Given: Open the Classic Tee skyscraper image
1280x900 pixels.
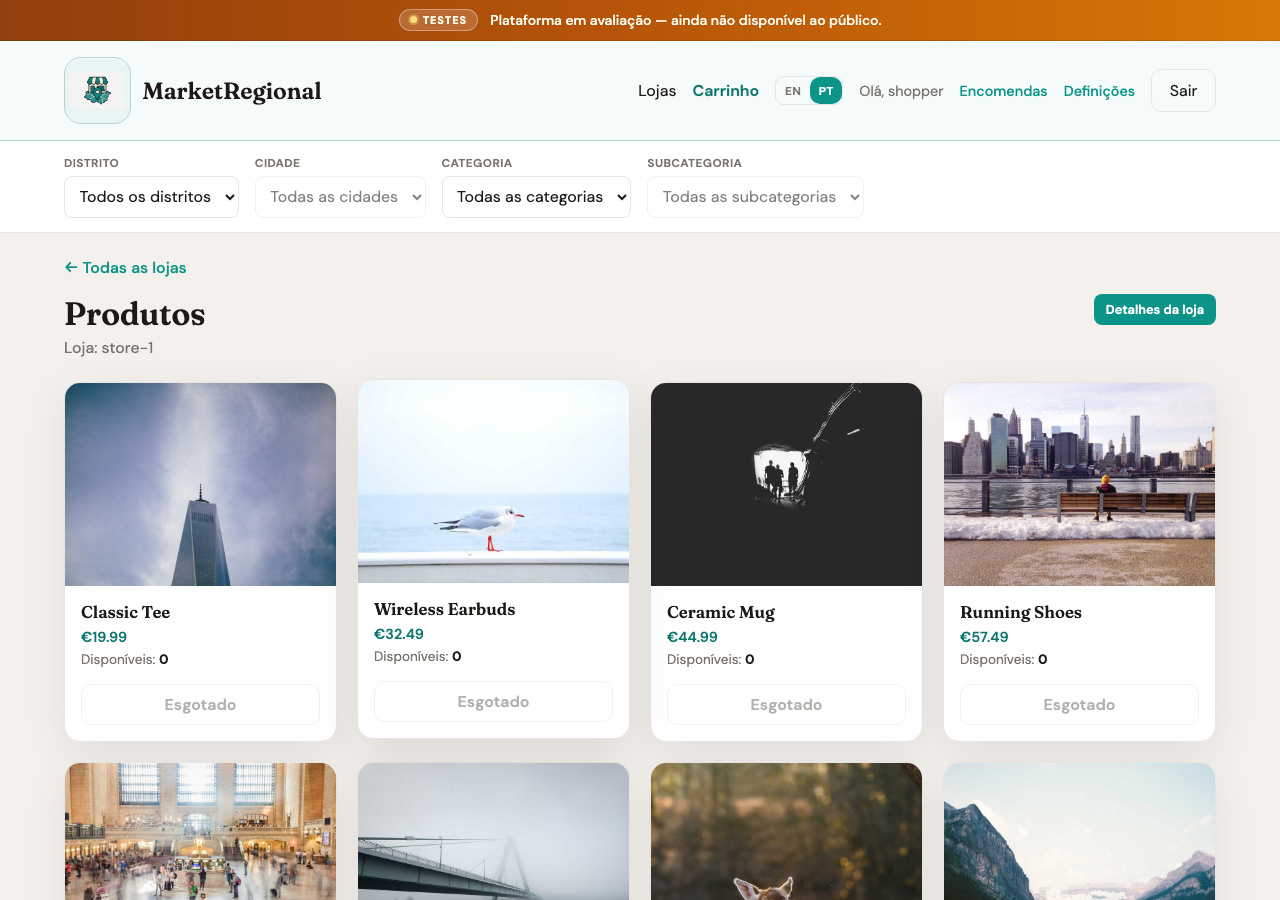Looking at the screenshot, I should pyautogui.click(x=200, y=484).
